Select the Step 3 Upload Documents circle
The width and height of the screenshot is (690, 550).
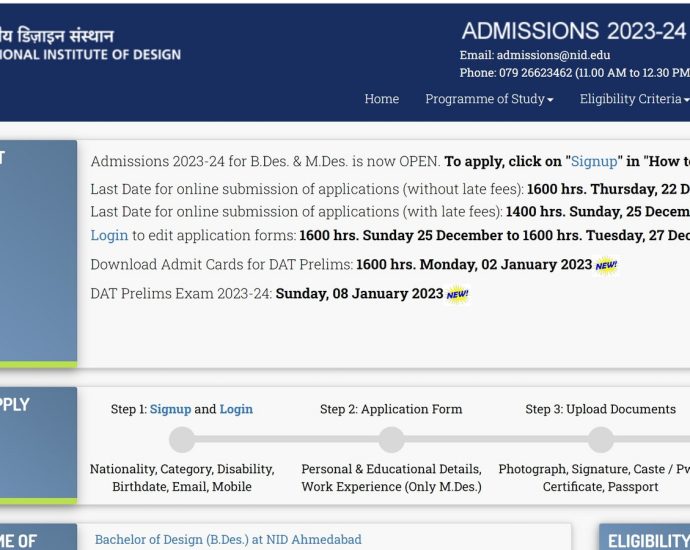point(600,440)
